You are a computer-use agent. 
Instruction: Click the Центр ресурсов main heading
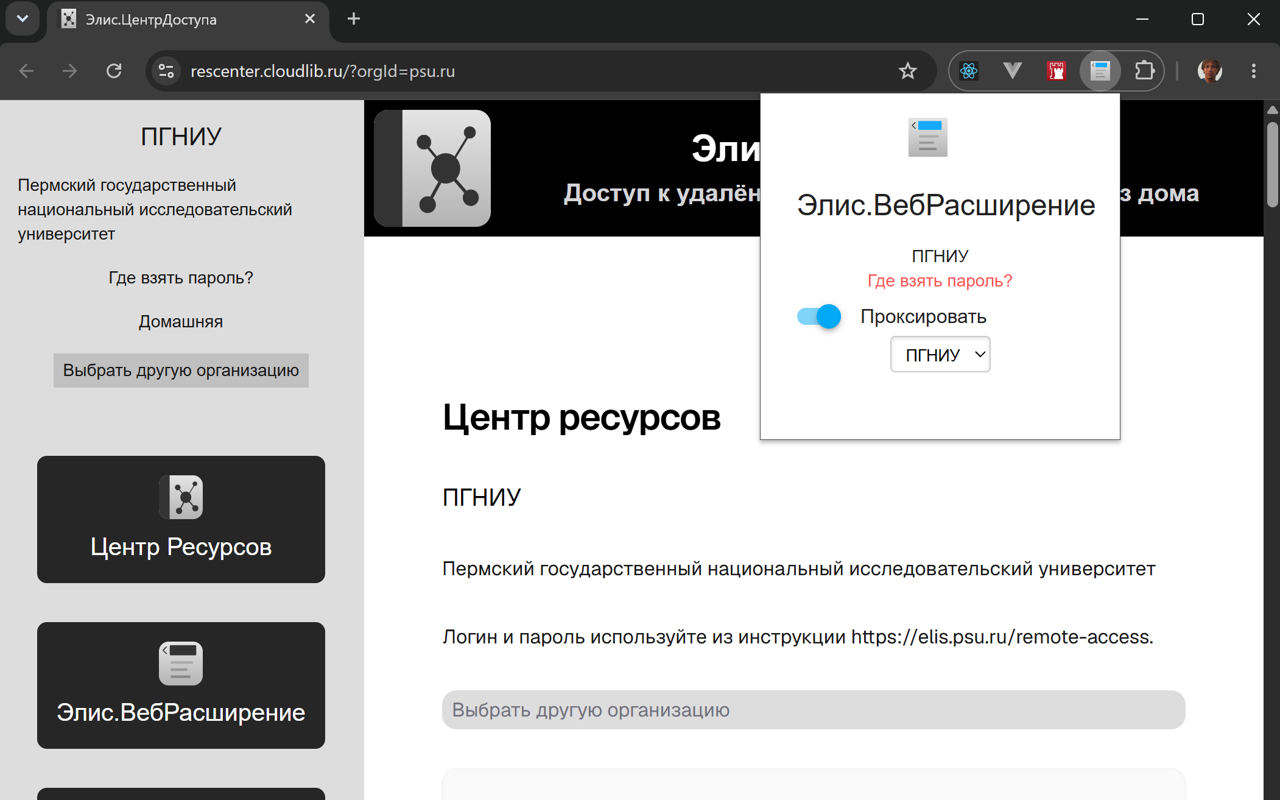point(581,417)
